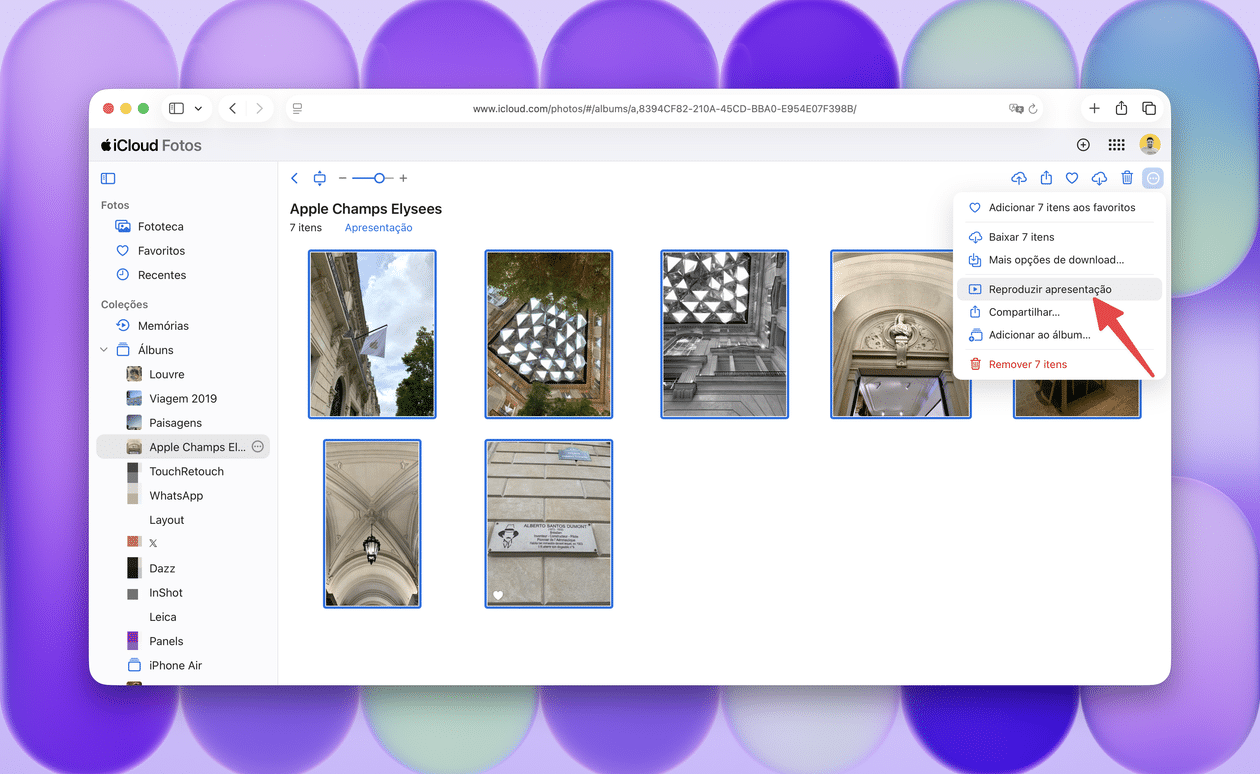Click the blue share icon above photos
The image size is (1260, 774).
1046,178
